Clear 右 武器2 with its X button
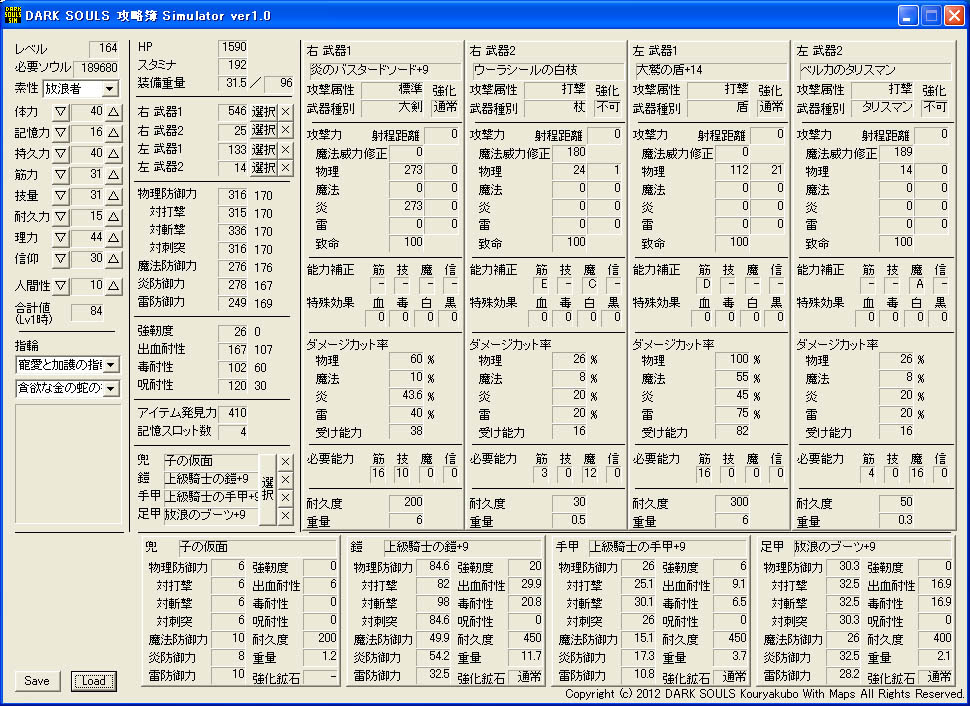The image size is (970, 706). (x=285, y=130)
